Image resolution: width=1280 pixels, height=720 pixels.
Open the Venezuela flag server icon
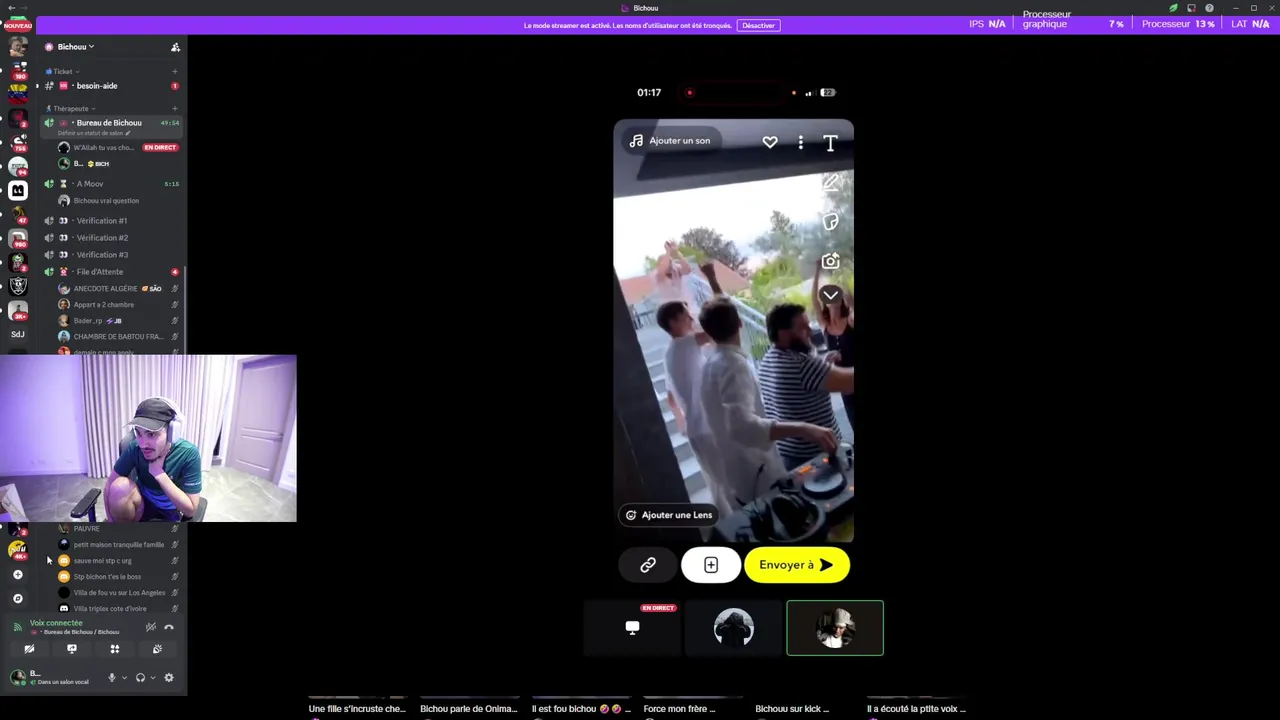click(17, 94)
